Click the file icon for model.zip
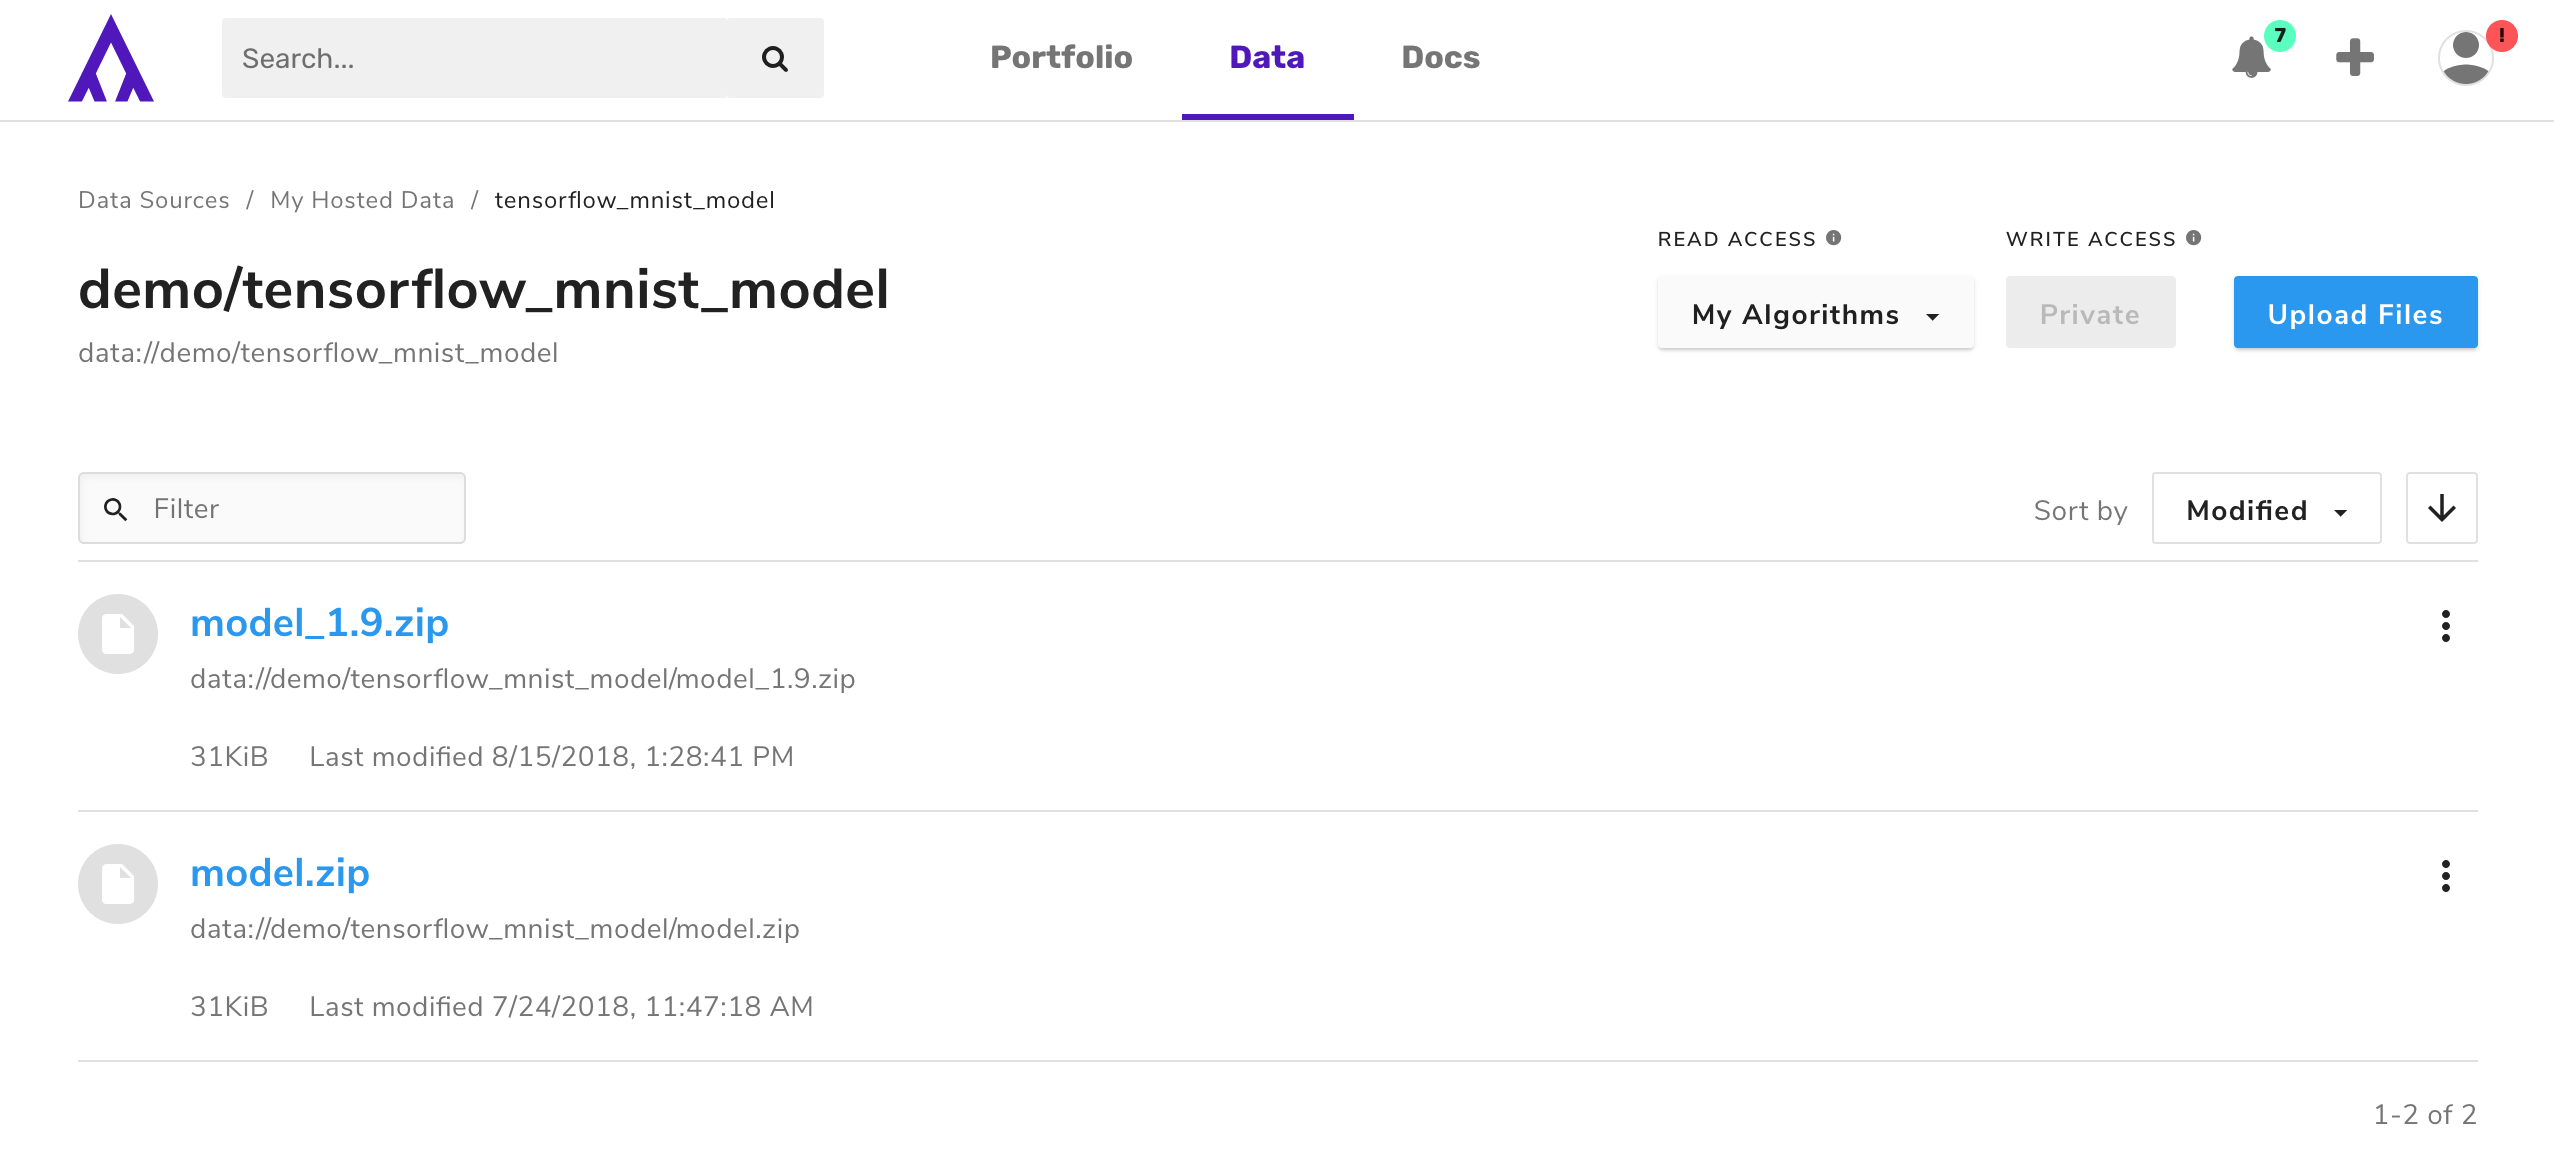Screen dimensions: 2554x1168 click(118, 884)
